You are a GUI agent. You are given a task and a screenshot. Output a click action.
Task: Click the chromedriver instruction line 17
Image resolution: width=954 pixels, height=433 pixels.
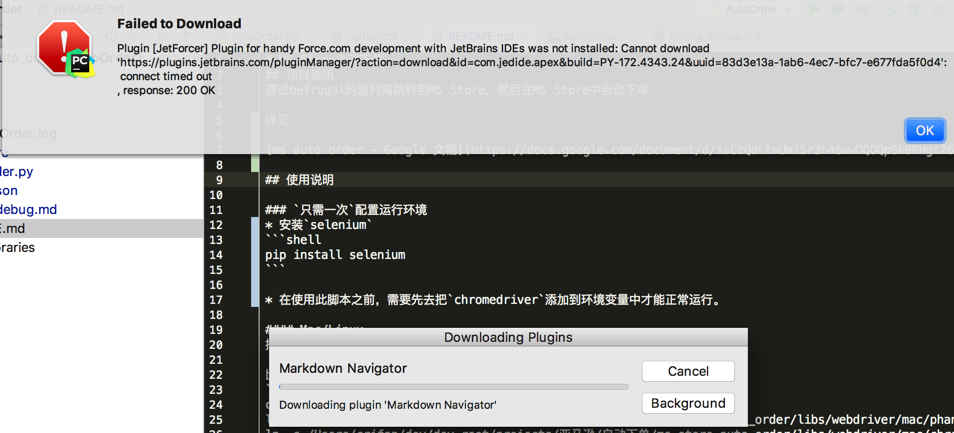(x=493, y=300)
